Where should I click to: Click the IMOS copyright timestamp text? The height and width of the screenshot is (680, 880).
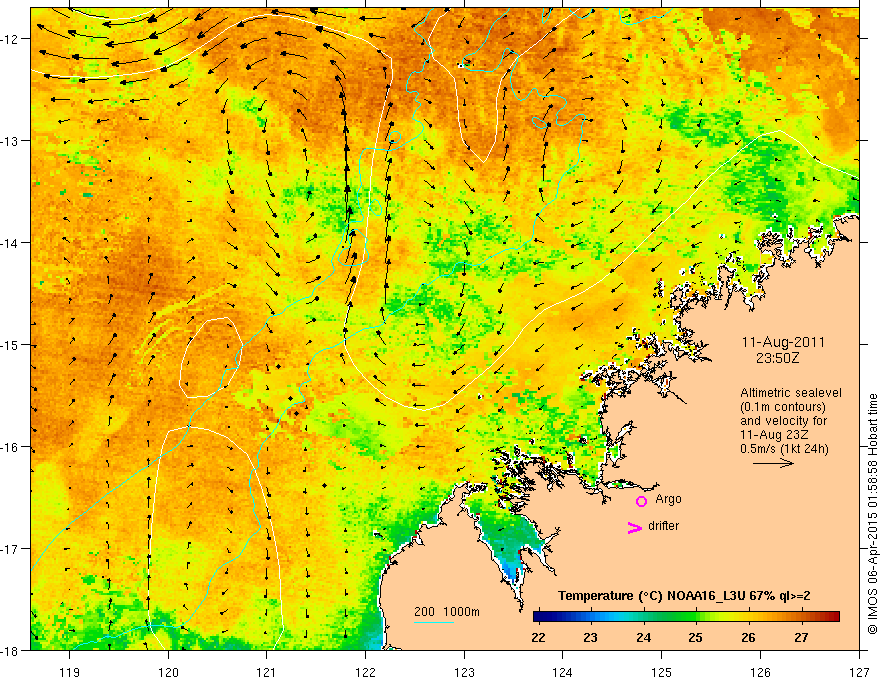[x=872, y=513]
